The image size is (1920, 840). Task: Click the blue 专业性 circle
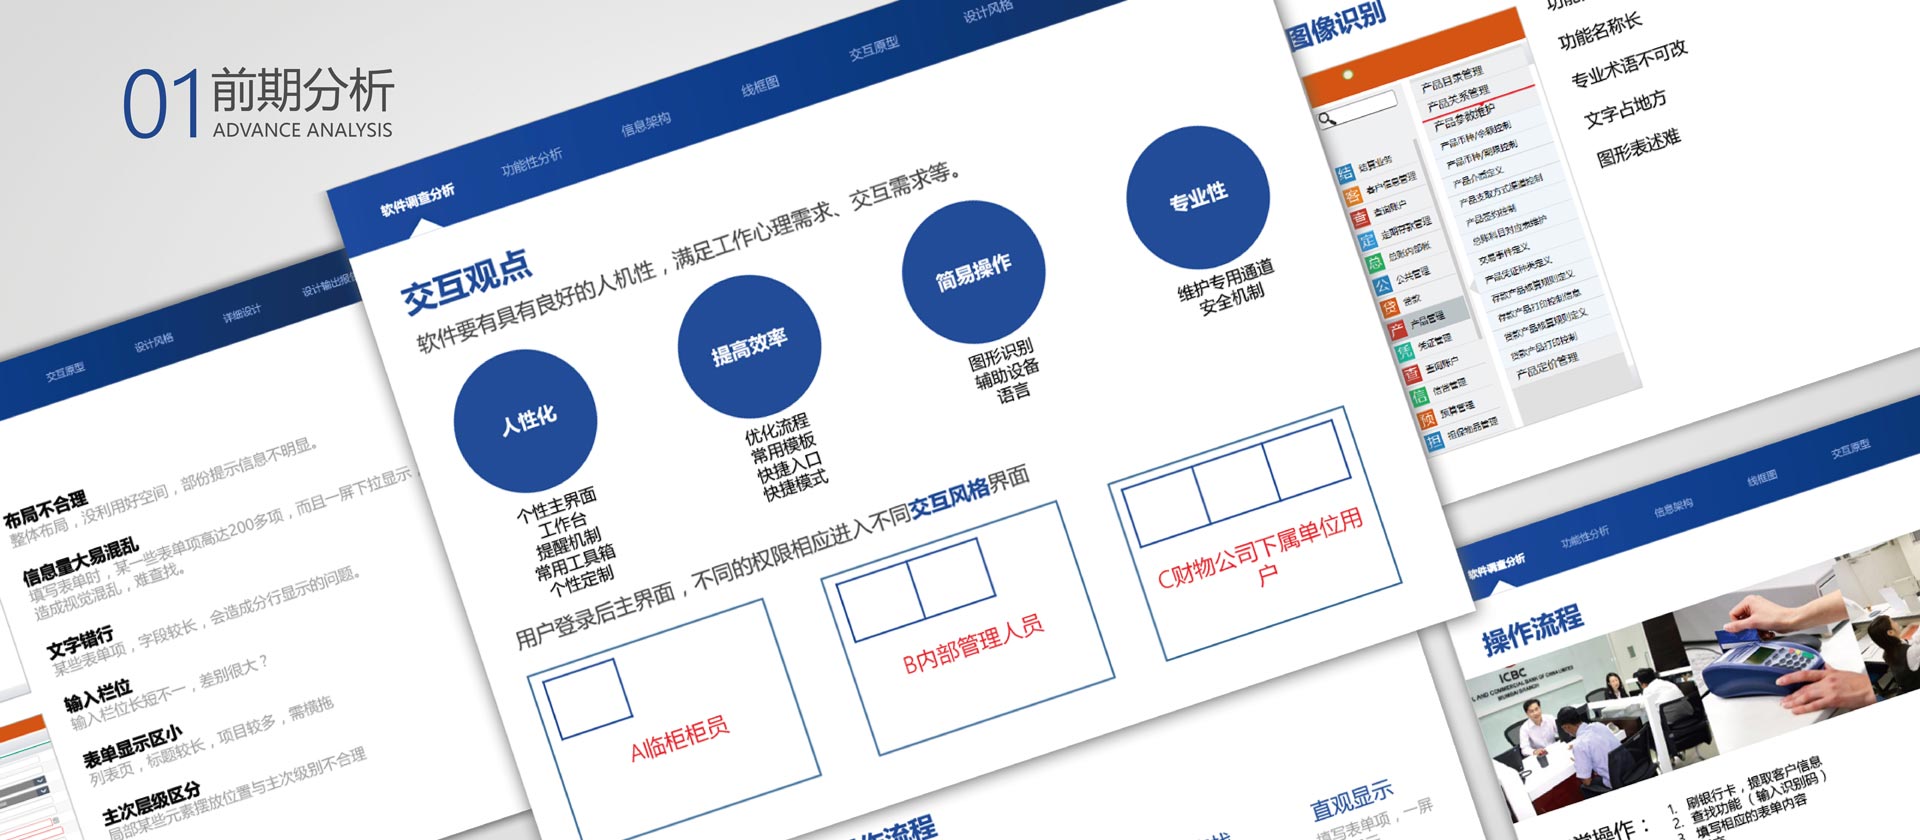coord(1198,197)
